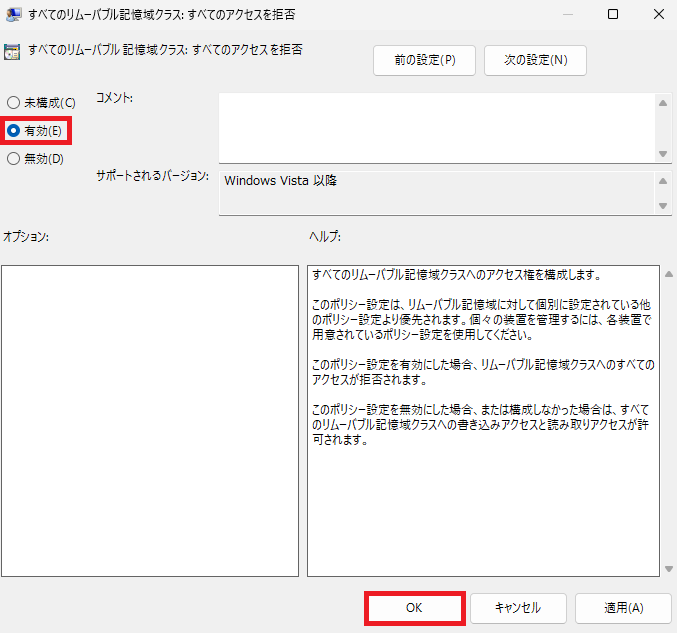This screenshot has height=633, width=677.
Task: Click the ヘルプ: label
Action: 325,237
